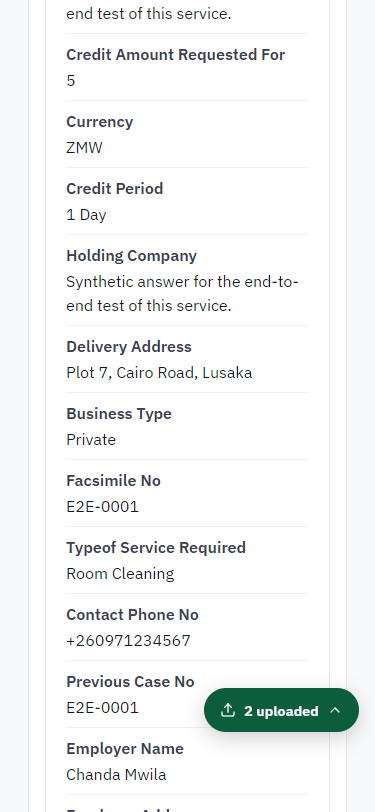The height and width of the screenshot is (812, 375).
Task: Click the upload icon in the green pill
Action: click(228, 710)
